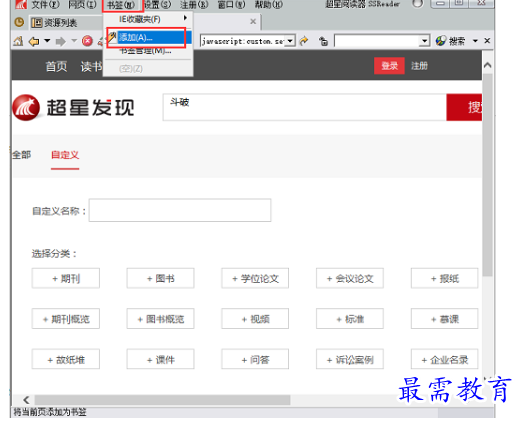Open the 设置(S) menu
The image size is (520, 421).
(x=157, y=5)
